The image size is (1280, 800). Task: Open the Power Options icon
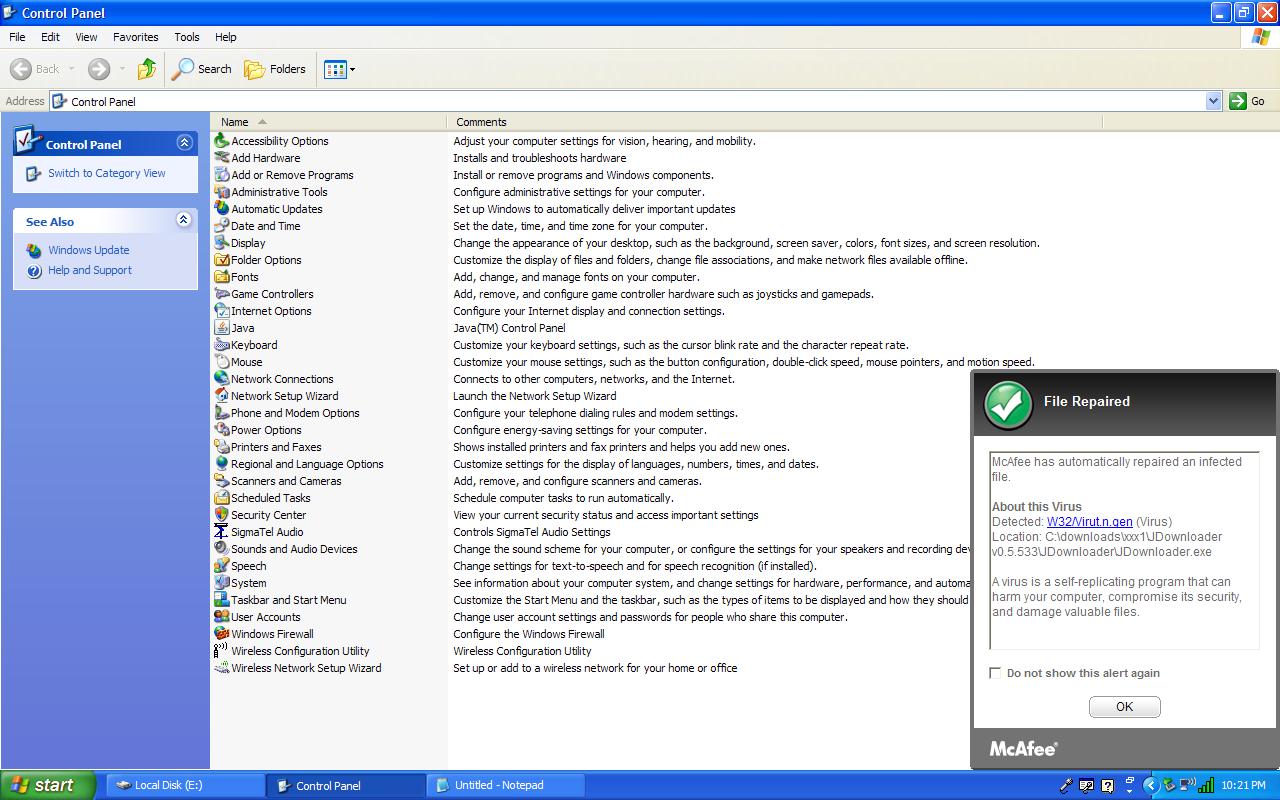click(x=222, y=430)
